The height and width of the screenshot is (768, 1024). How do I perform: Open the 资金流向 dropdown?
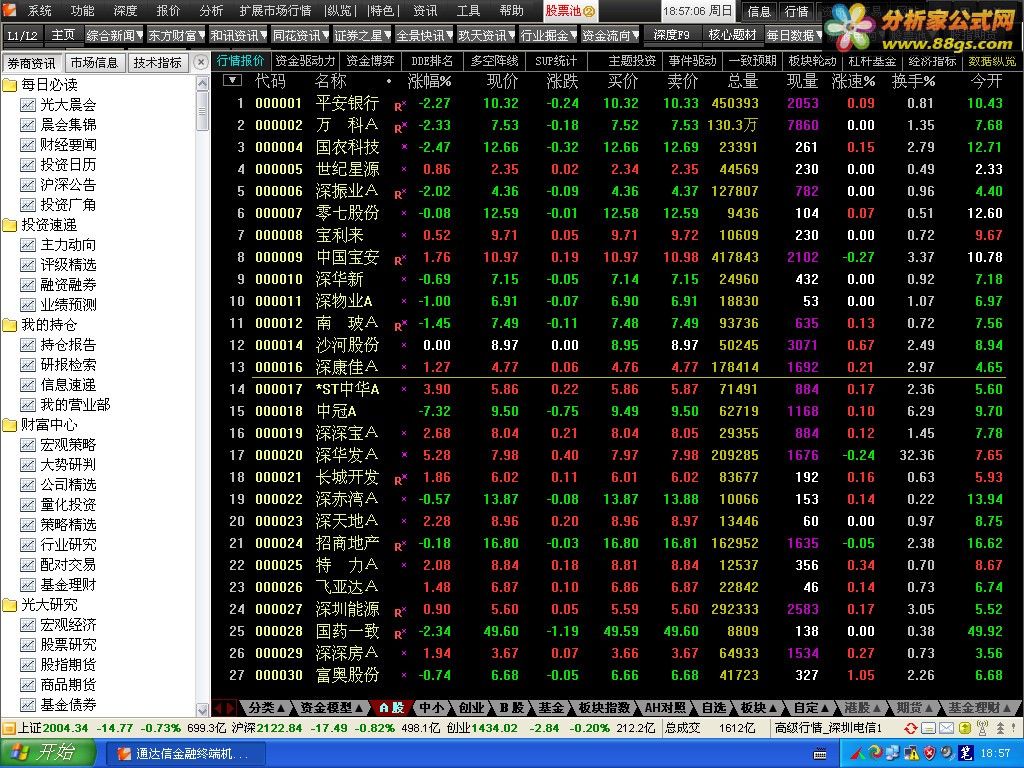click(611, 35)
